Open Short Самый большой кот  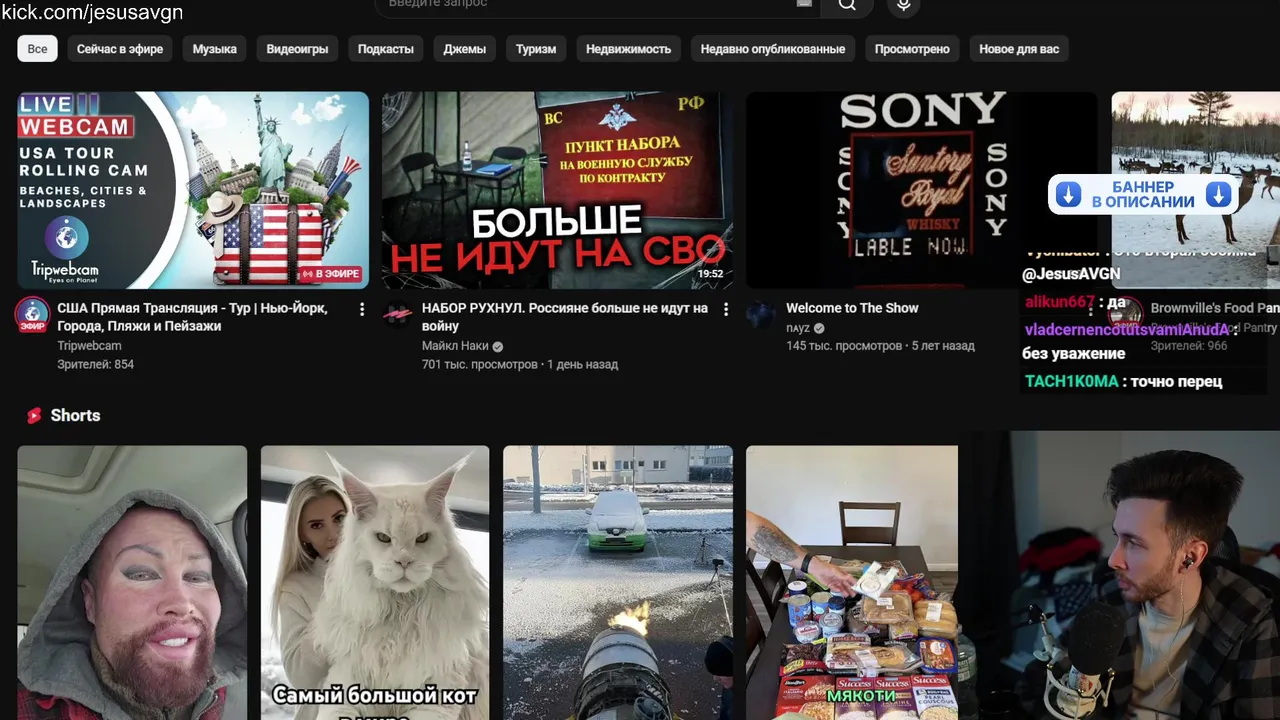[375, 583]
